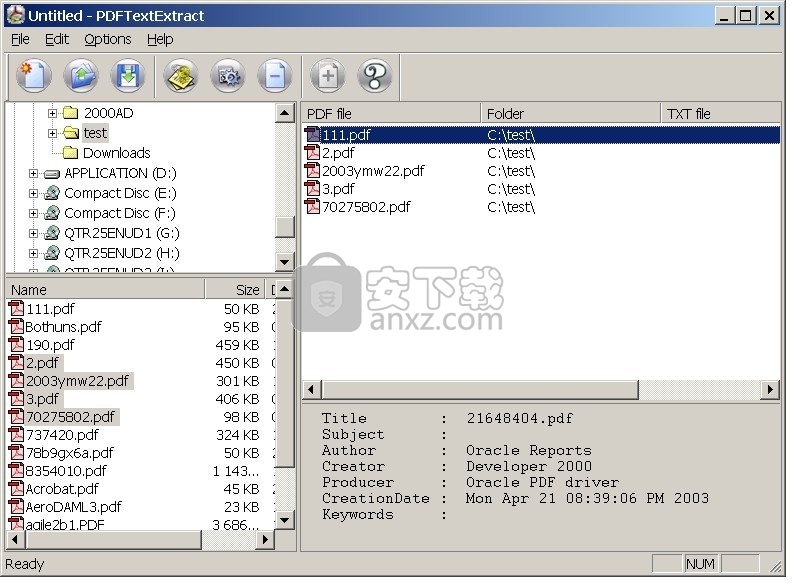Viewport: 798px width, 588px height.
Task: Click the Open project folder toolbar icon
Action: pos(81,76)
